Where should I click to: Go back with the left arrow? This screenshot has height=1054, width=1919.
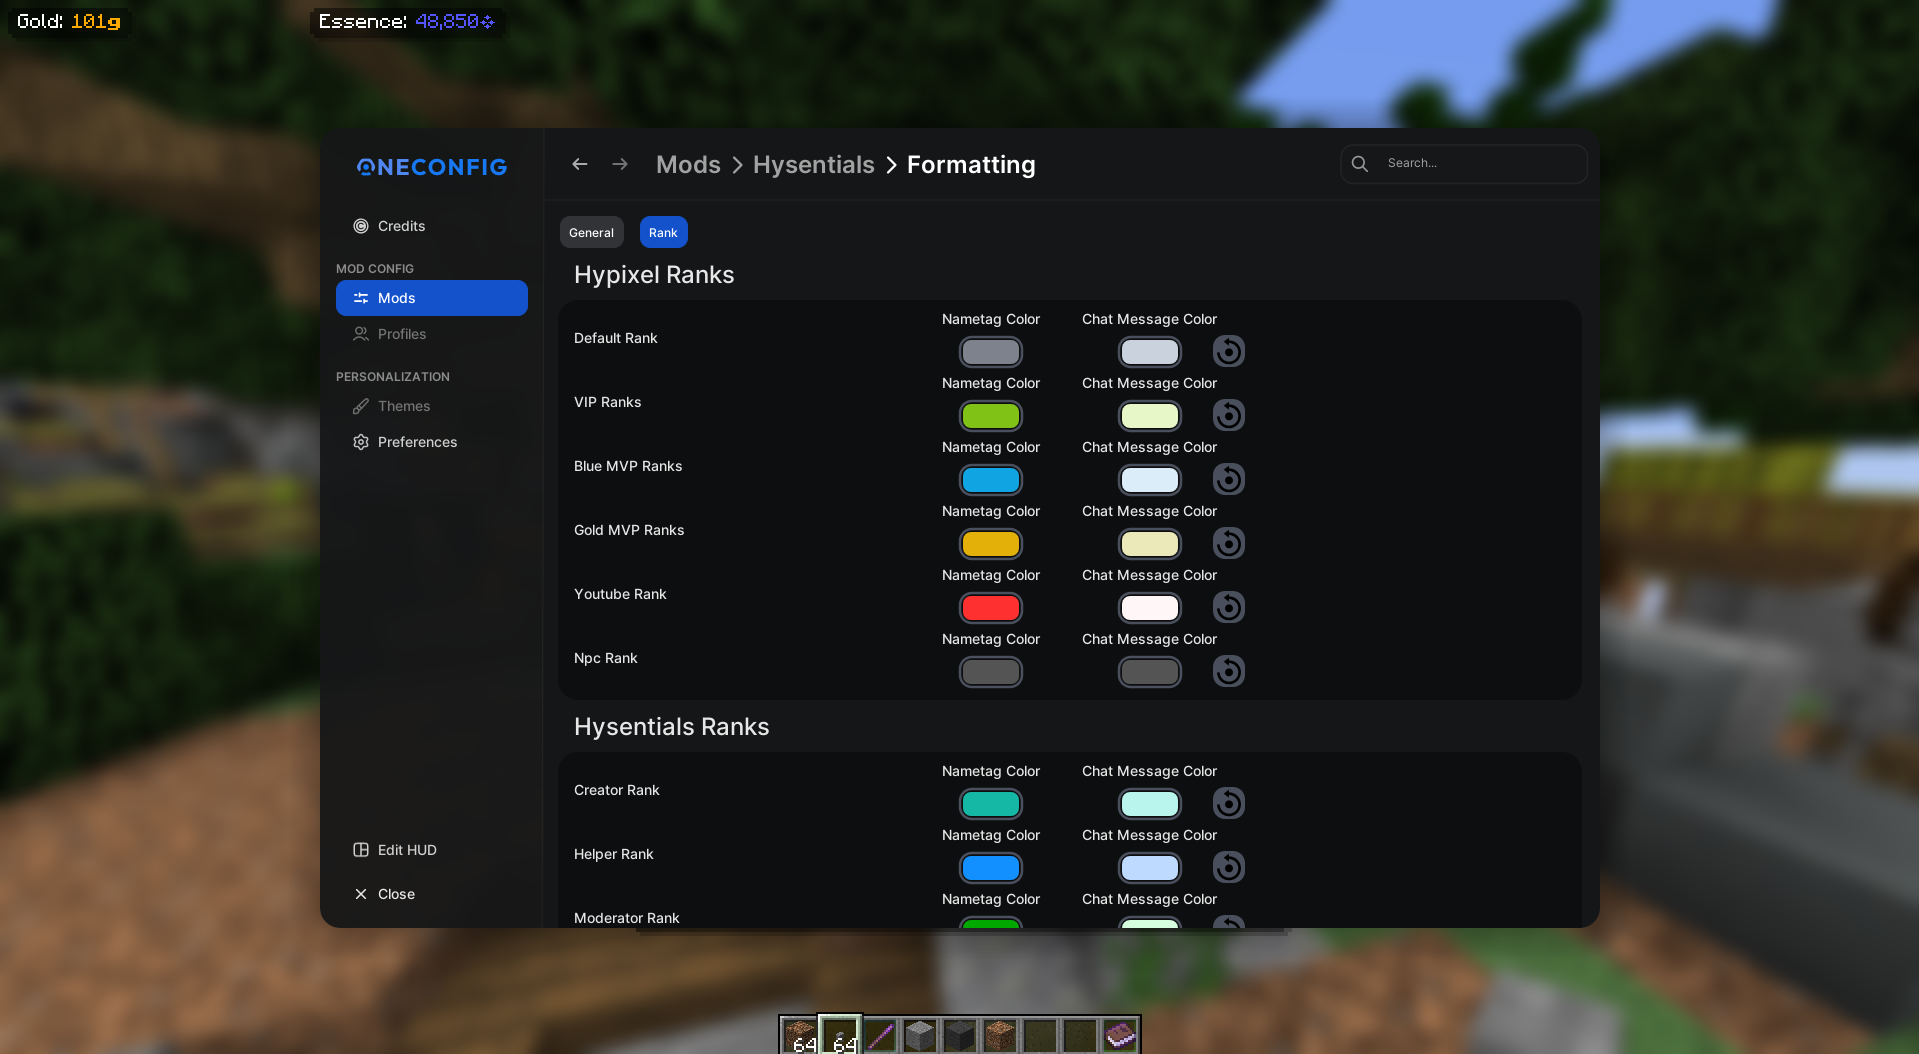pos(580,164)
